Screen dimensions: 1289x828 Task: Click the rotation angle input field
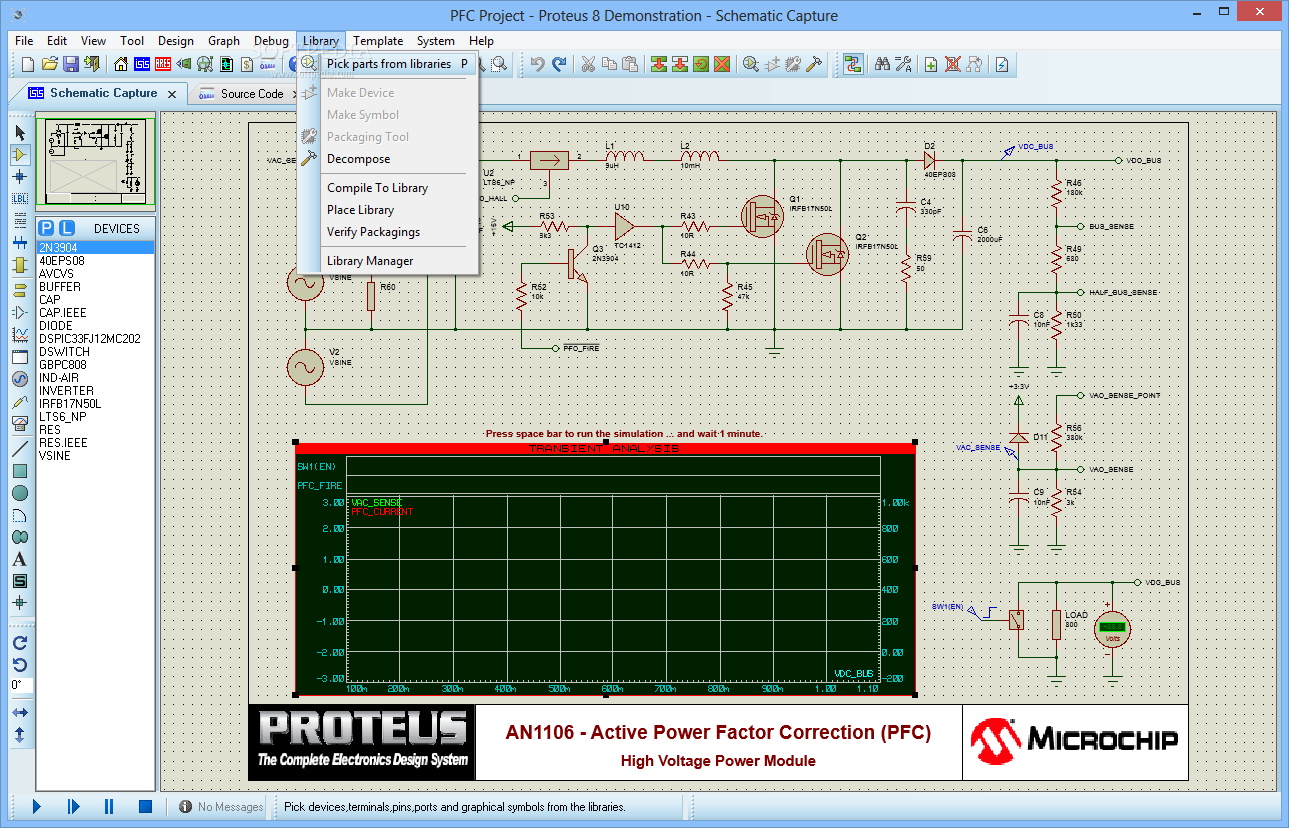[20, 685]
